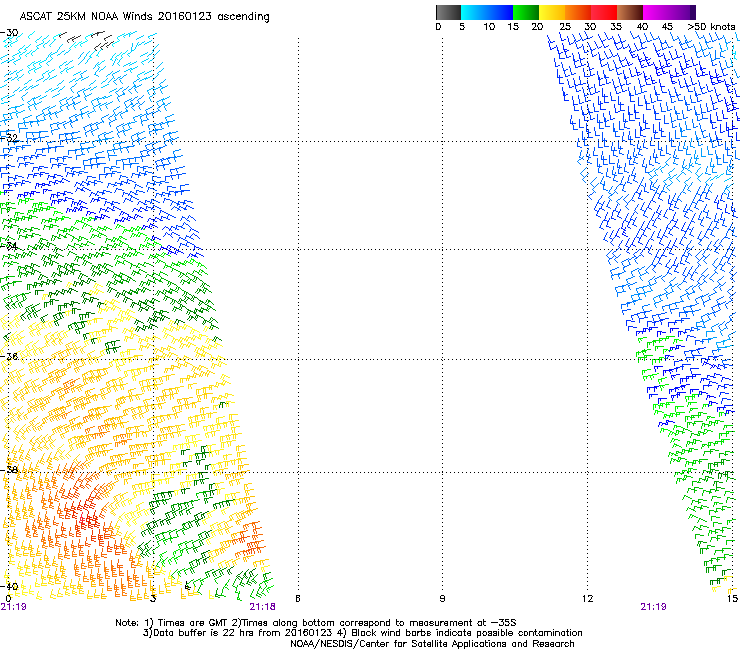Click the longitude '12' axis label

pyautogui.click(x=587, y=599)
